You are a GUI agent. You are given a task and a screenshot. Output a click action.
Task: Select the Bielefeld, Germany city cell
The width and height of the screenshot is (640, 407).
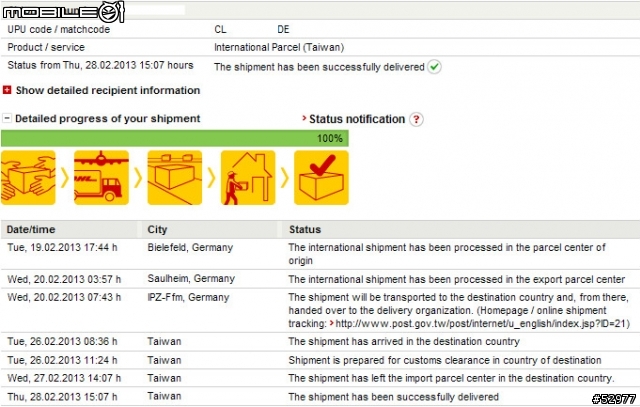coord(190,247)
